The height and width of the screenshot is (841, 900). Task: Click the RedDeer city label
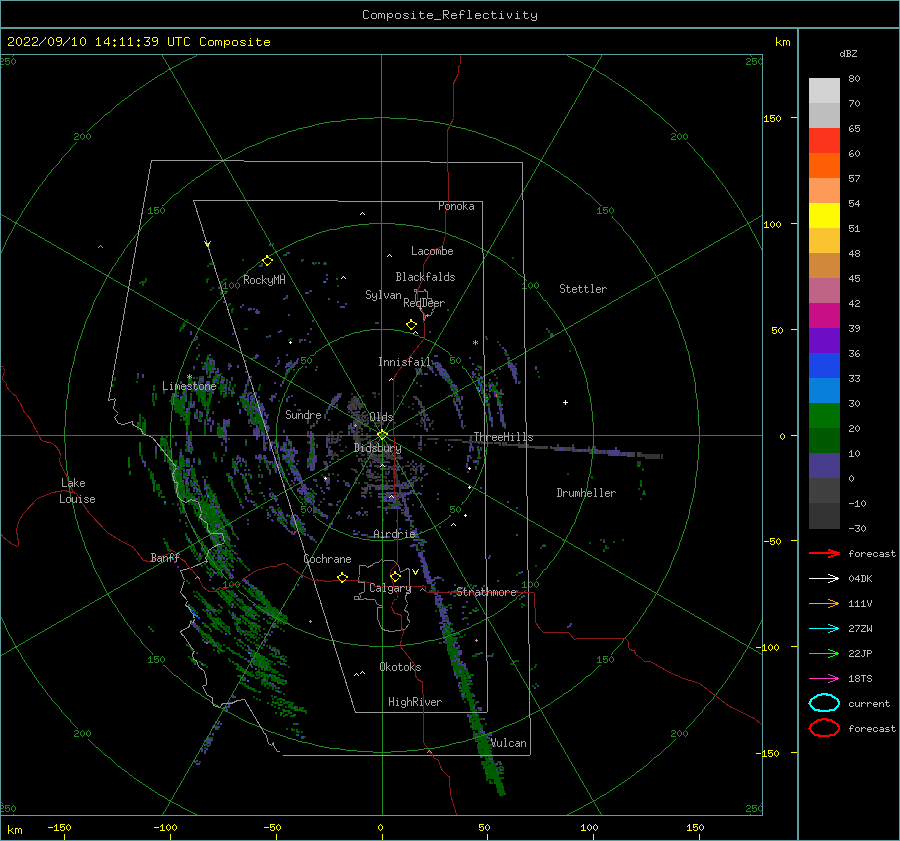pos(424,303)
